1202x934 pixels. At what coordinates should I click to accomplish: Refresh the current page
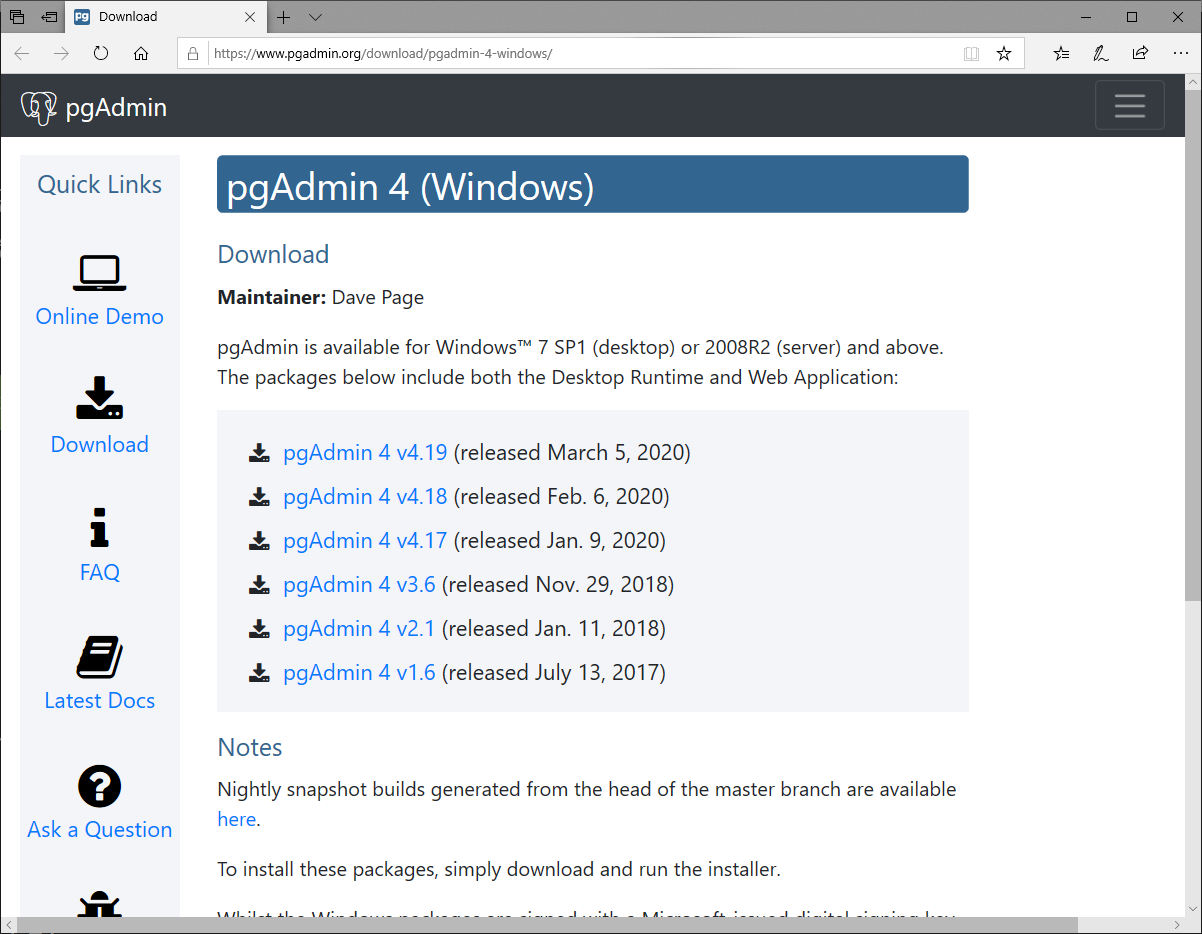click(101, 53)
